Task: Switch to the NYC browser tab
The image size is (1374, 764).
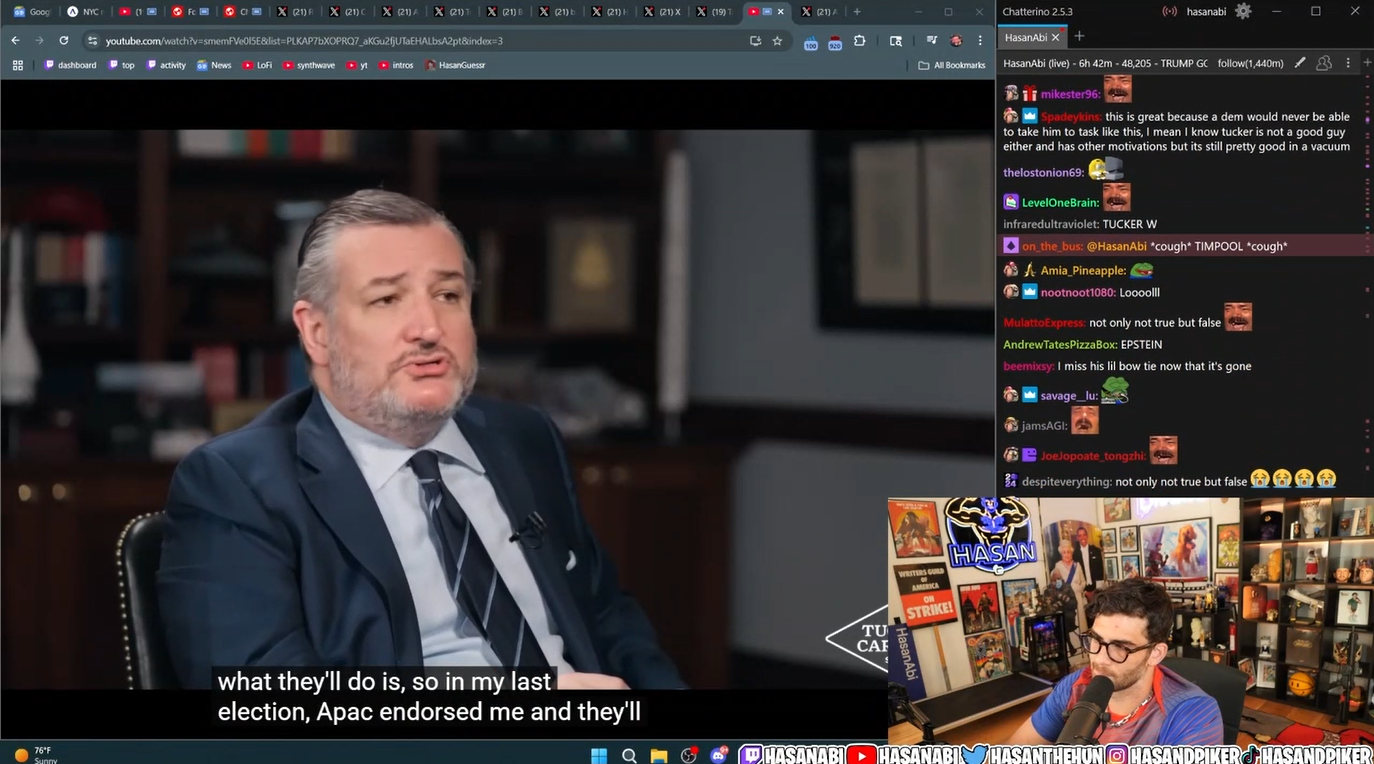Action: (x=85, y=12)
